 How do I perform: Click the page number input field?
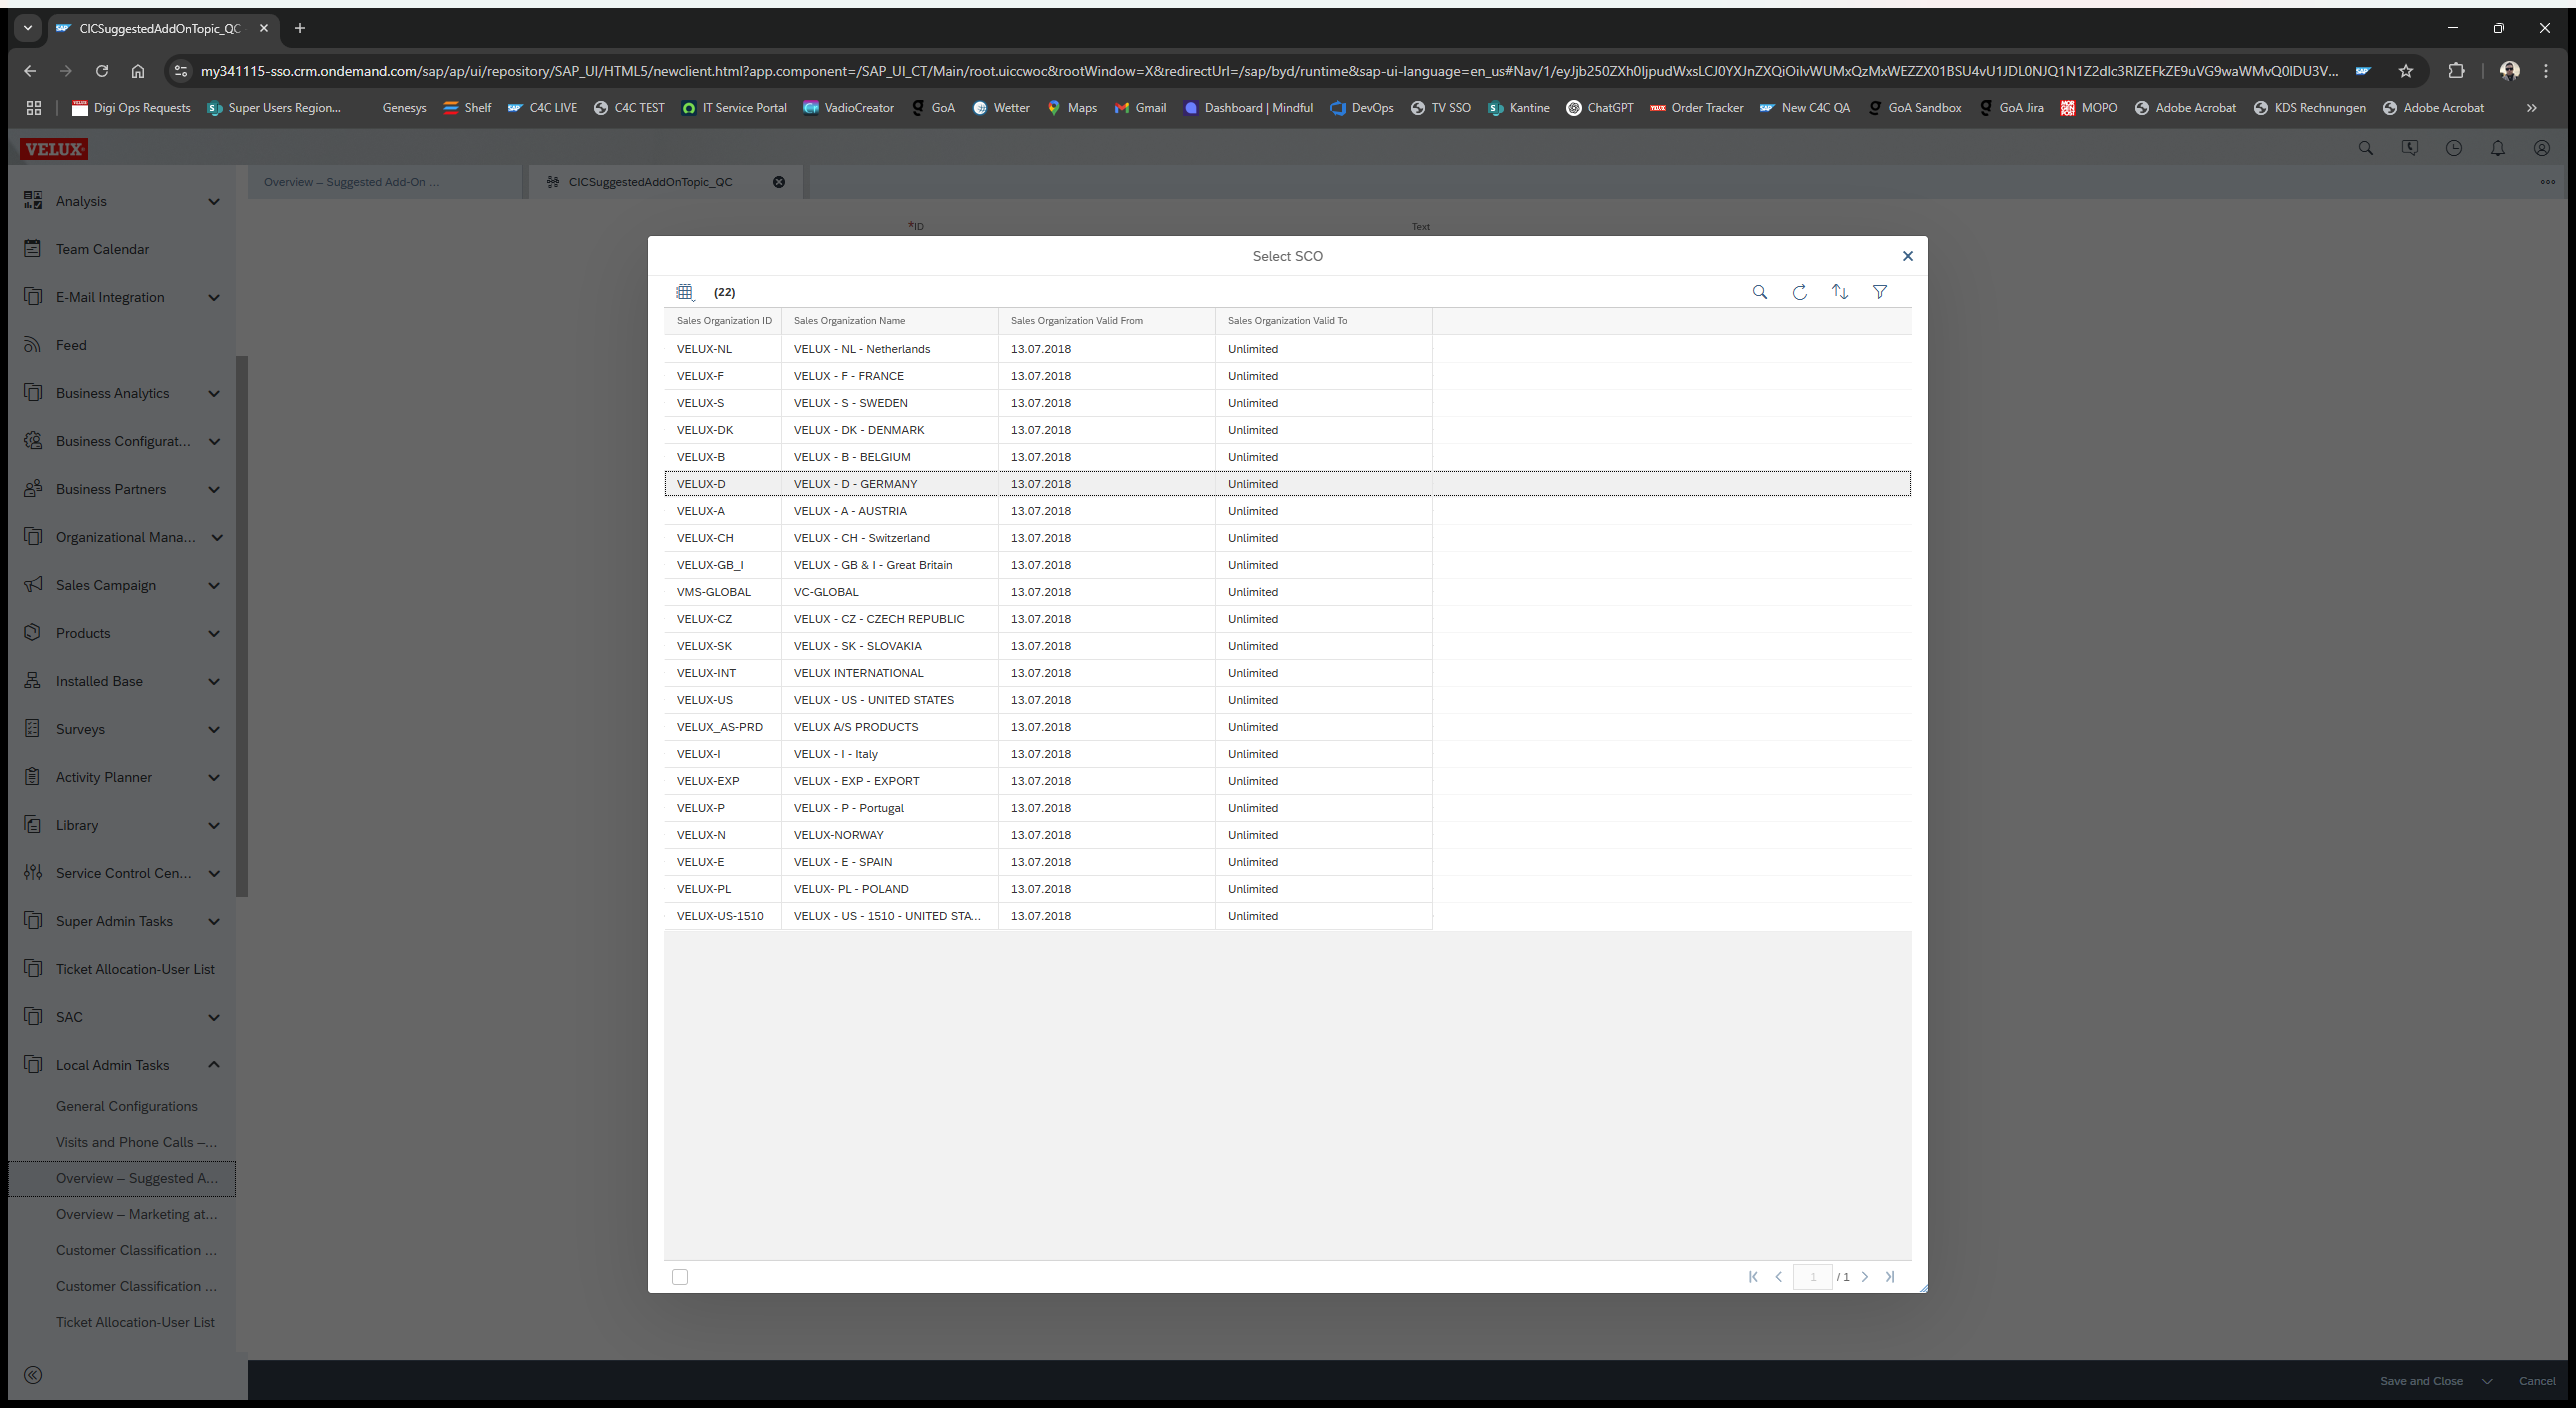click(1812, 1276)
